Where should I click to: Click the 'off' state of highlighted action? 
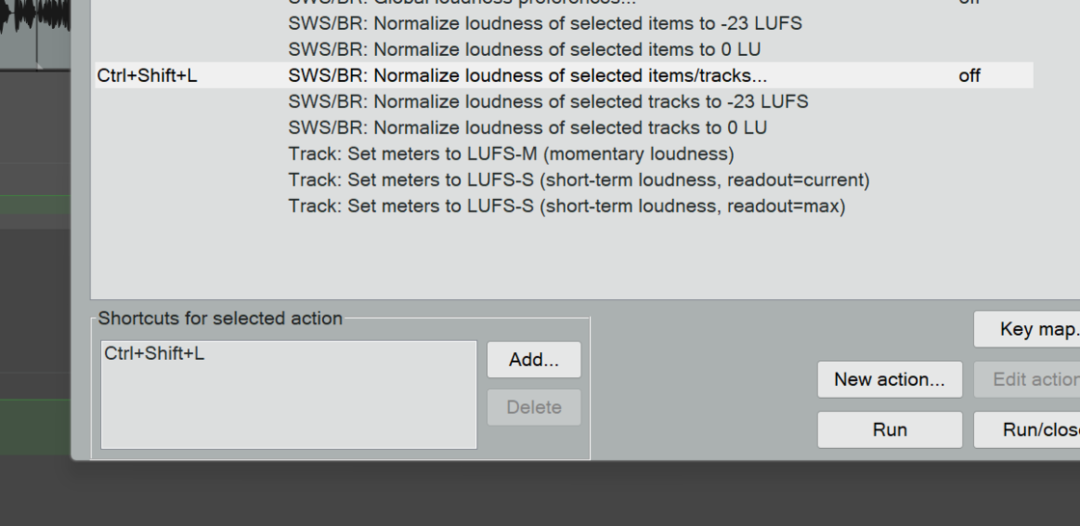click(x=969, y=75)
